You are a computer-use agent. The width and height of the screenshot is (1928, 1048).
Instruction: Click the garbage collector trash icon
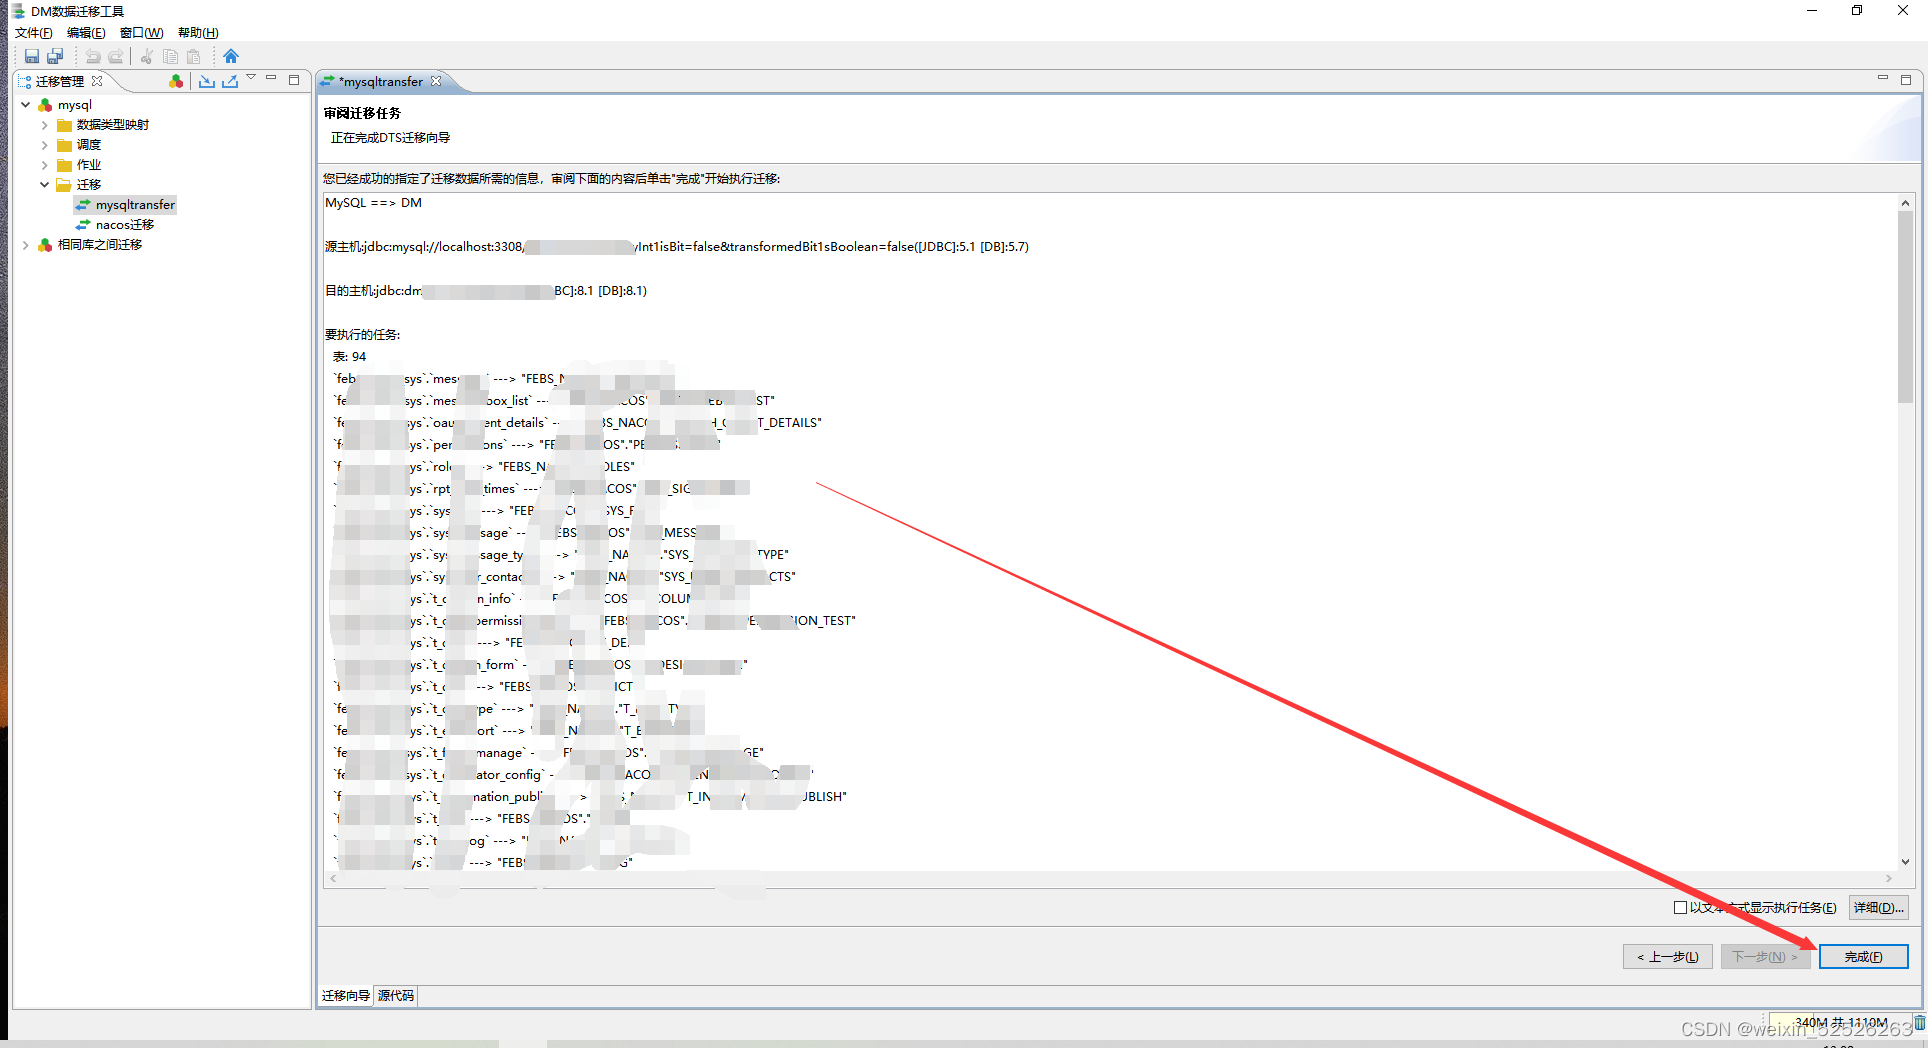[1920, 1022]
